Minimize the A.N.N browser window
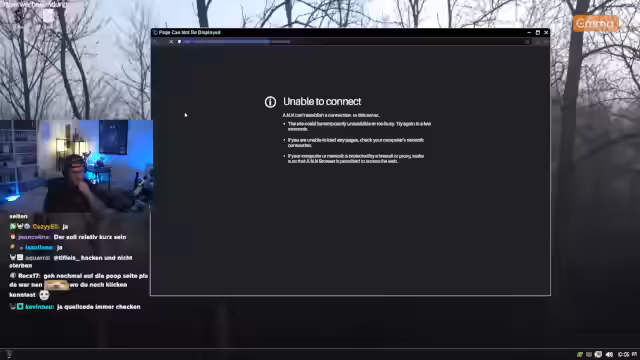The width and height of the screenshot is (640, 360). 529,32
